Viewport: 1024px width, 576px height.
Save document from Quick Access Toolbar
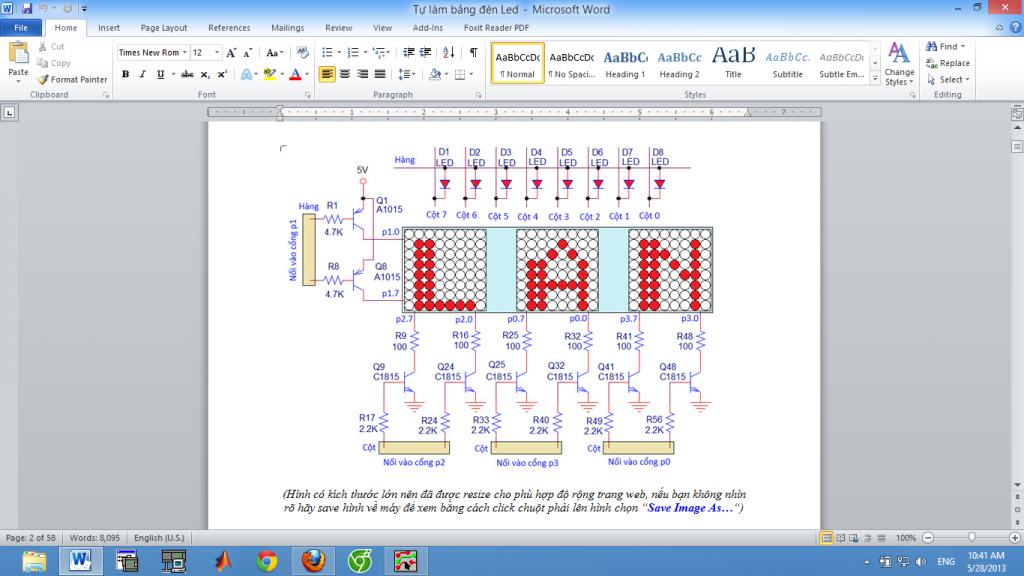click(27, 9)
